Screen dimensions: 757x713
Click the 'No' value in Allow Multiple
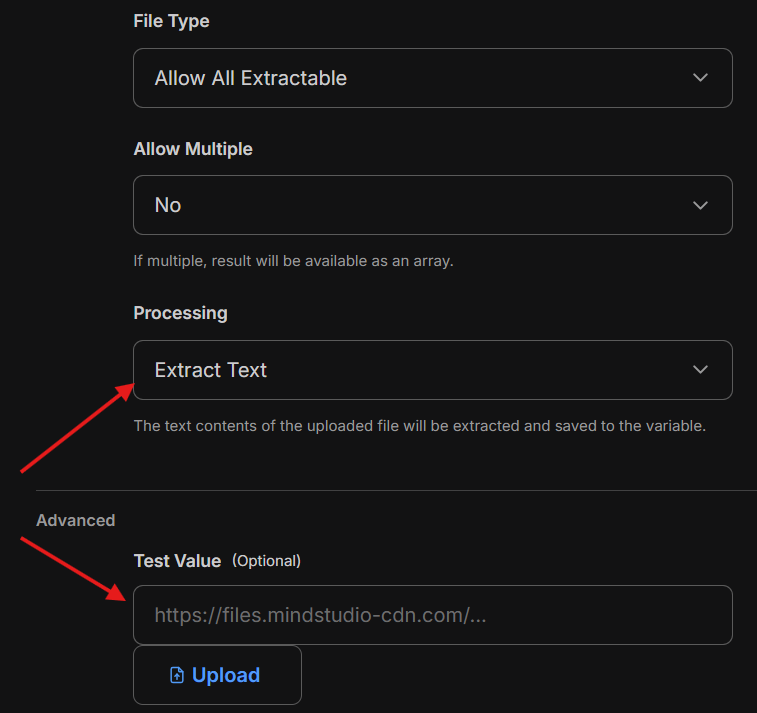tap(168, 205)
